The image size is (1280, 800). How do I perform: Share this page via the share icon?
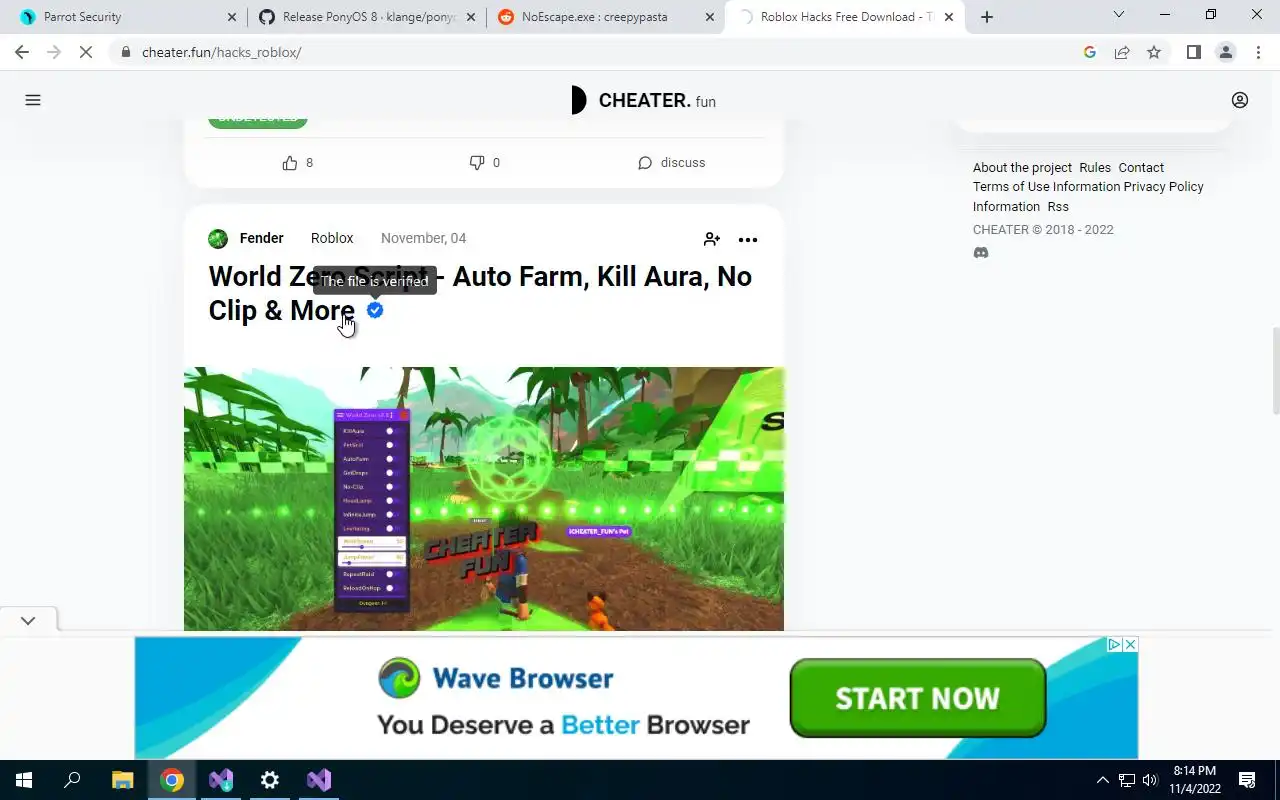pos(1122,52)
